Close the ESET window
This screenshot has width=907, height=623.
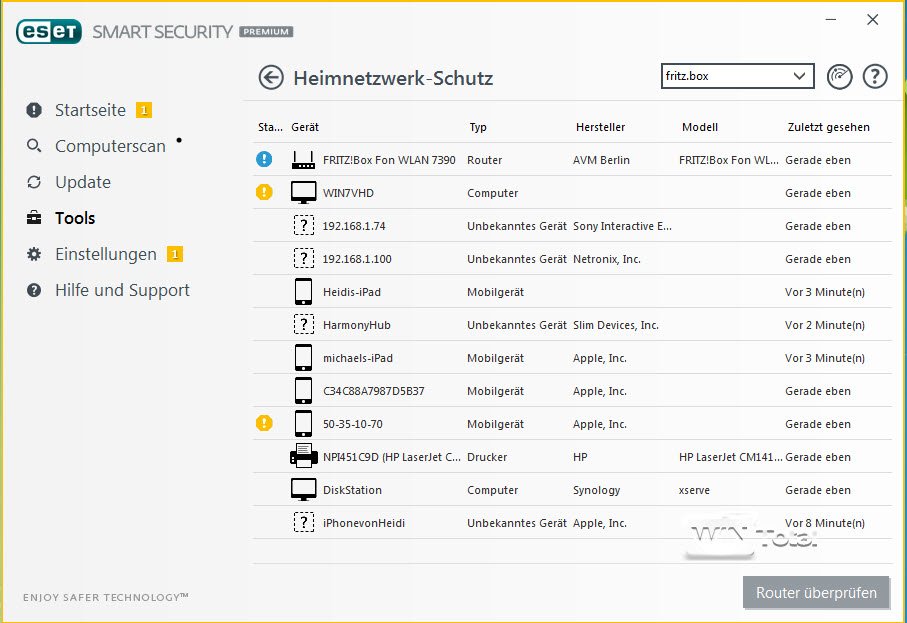tap(872, 20)
